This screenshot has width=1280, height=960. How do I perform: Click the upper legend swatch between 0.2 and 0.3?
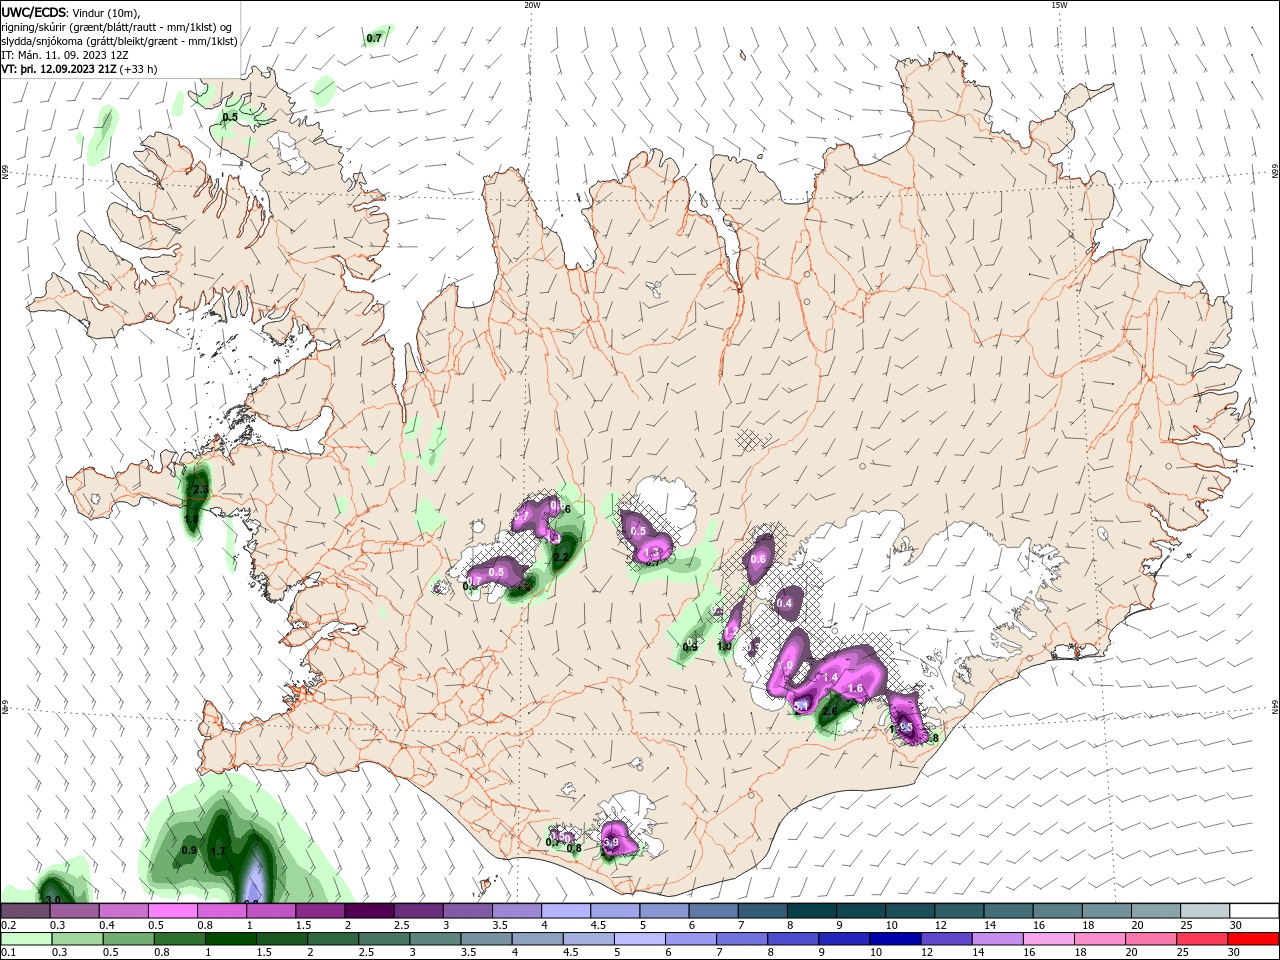pos(25,911)
